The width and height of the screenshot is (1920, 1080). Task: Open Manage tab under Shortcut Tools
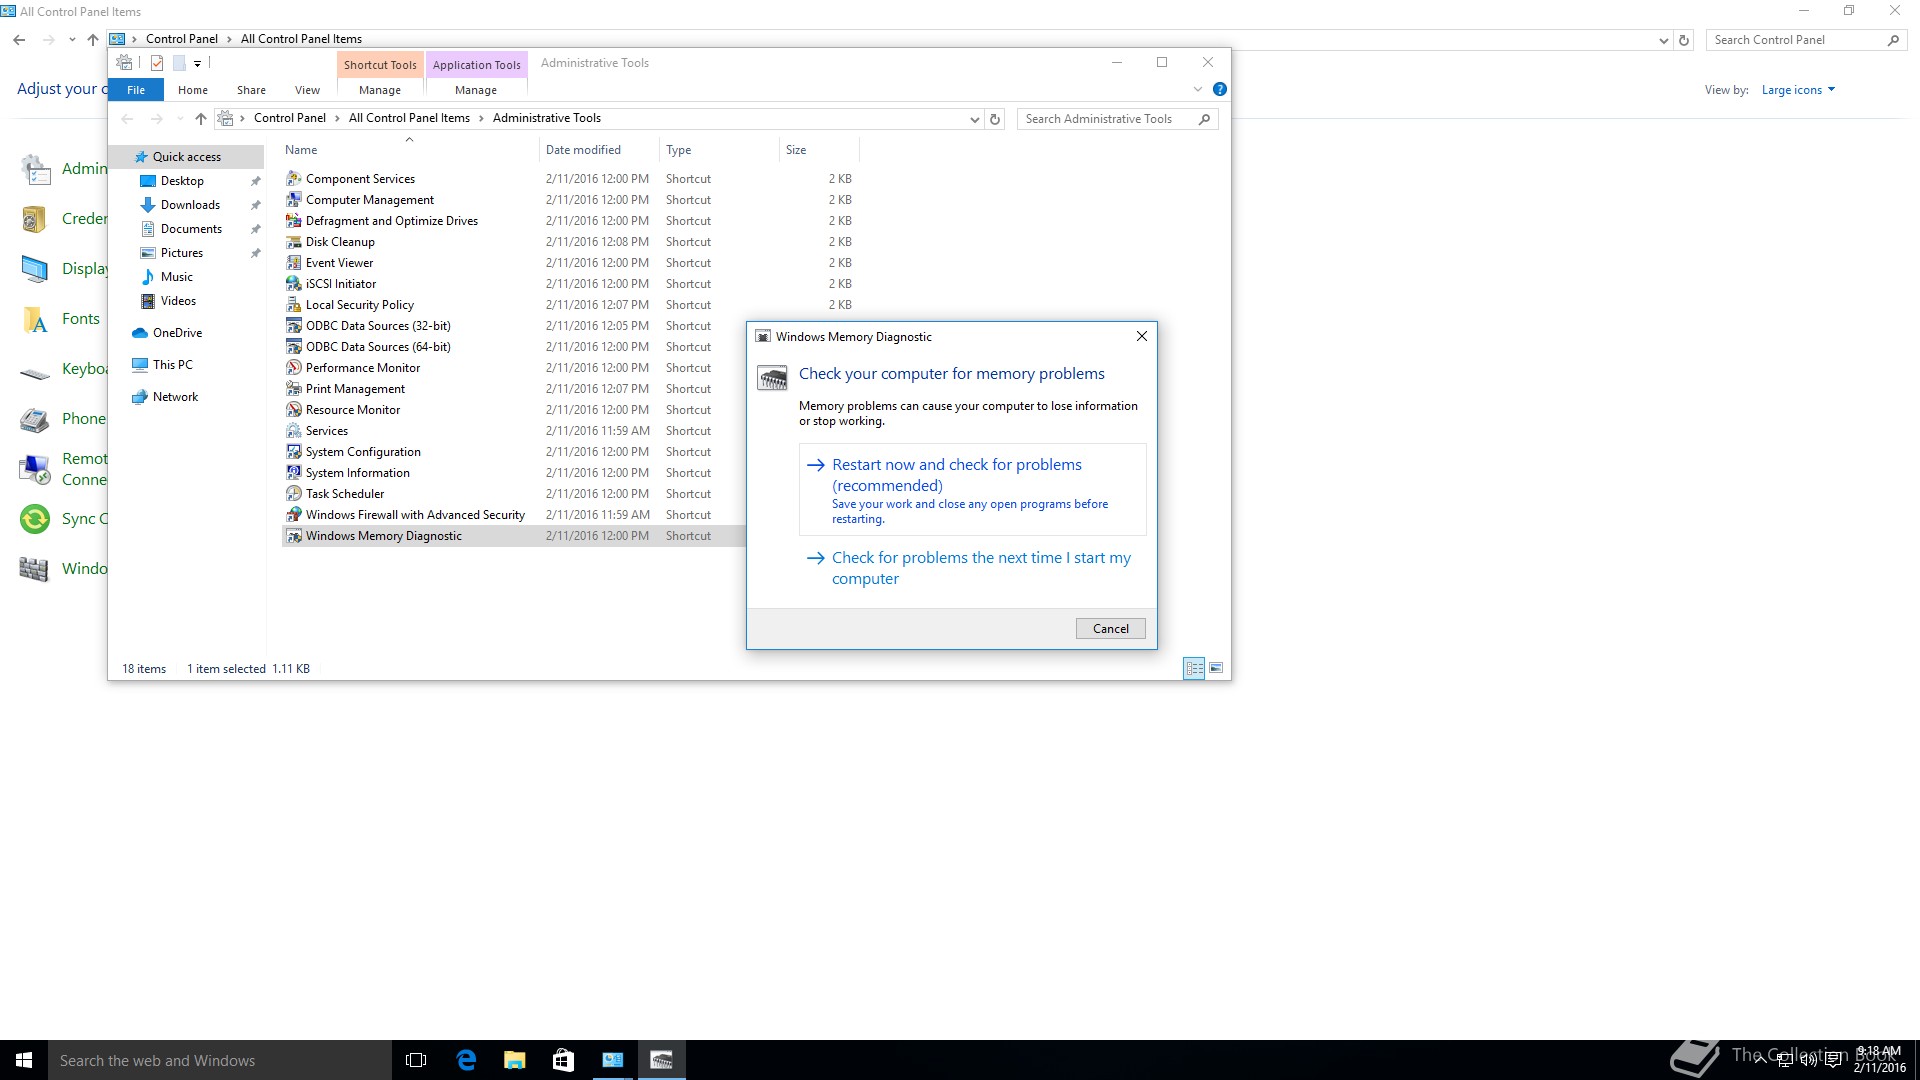point(380,90)
